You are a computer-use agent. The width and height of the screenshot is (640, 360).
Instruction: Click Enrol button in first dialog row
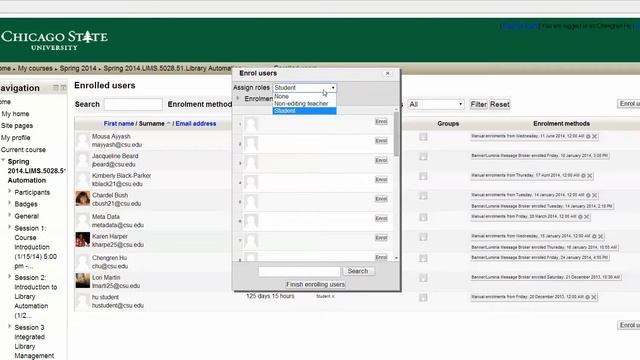pos(381,122)
